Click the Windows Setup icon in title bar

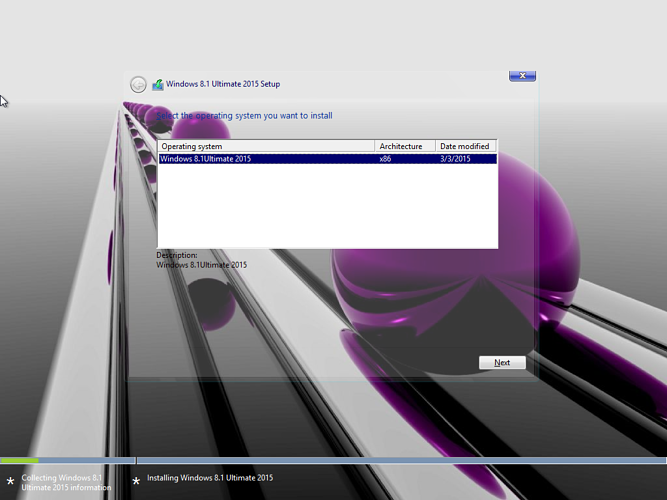[x=157, y=84]
